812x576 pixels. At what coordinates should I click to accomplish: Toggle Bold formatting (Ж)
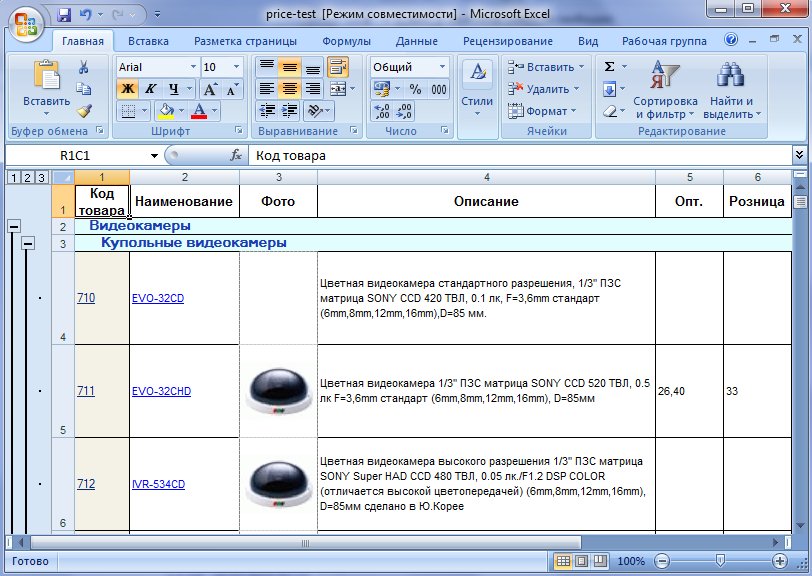128,89
